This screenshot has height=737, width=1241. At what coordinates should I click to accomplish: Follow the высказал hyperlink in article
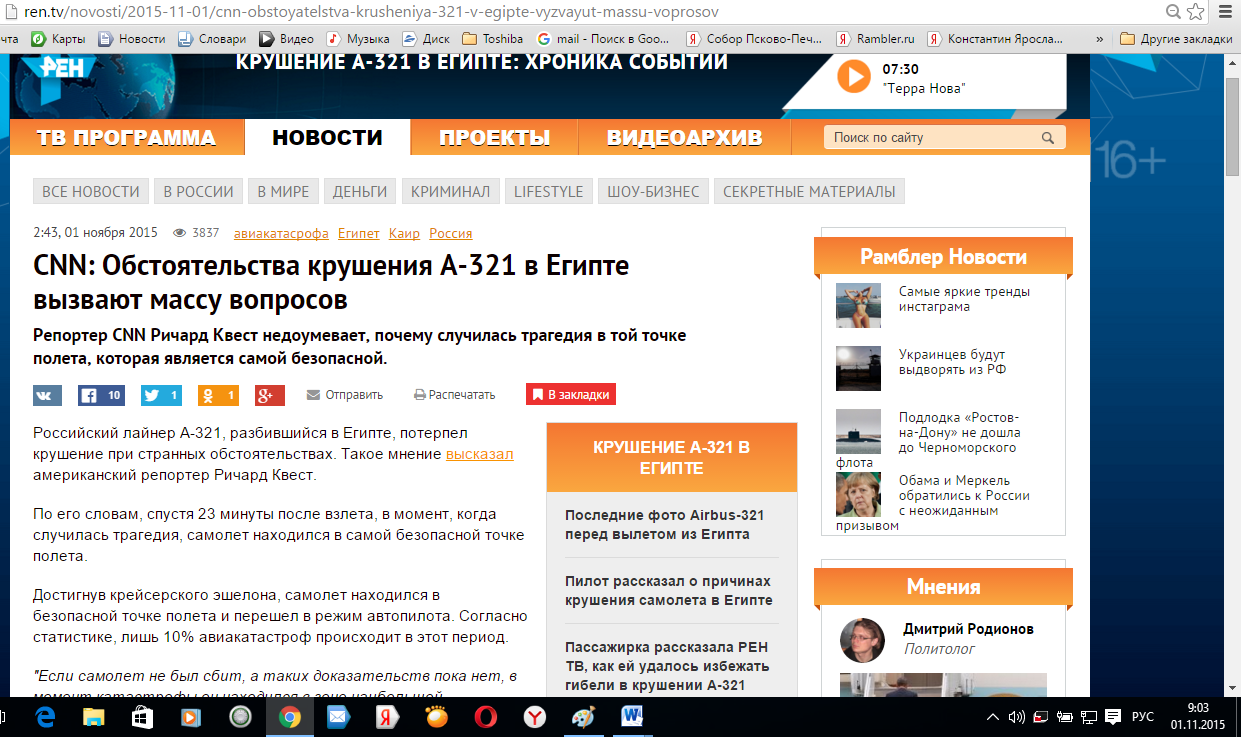click(479, 454)
